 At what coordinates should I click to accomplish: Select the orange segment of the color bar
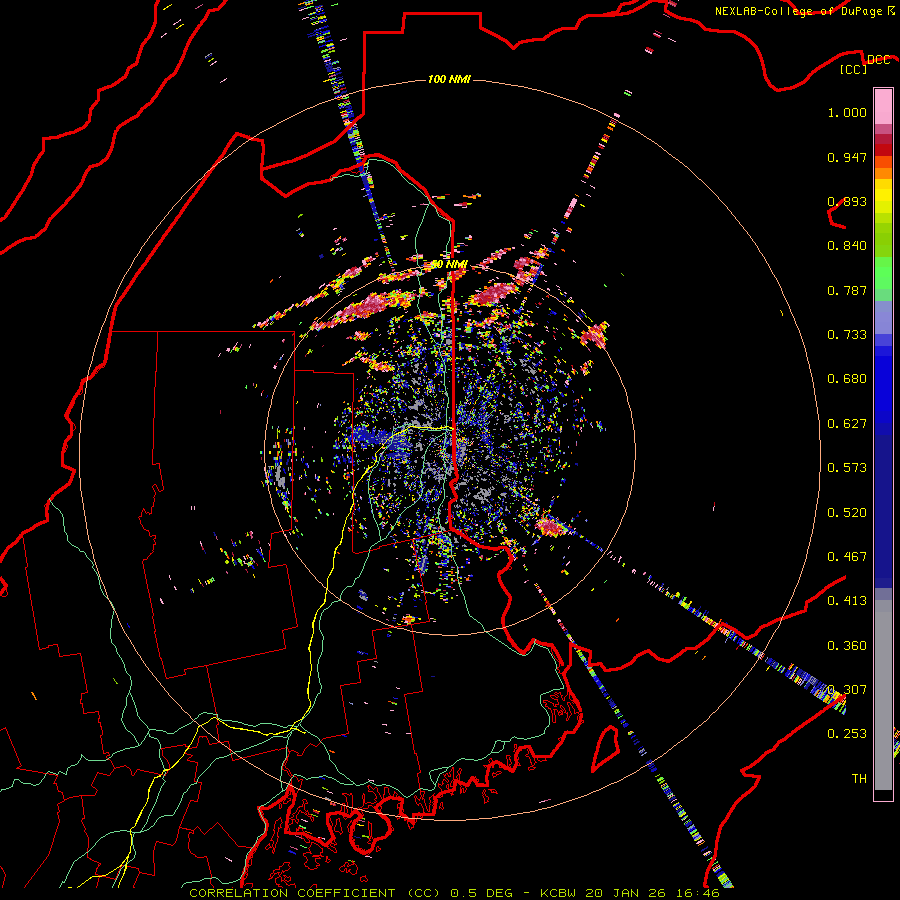coord(883,173)
